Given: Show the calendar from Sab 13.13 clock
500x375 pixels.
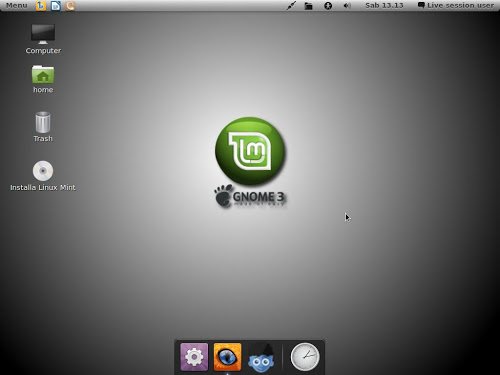Looking at the screenshot, I should tap(384, 5).
